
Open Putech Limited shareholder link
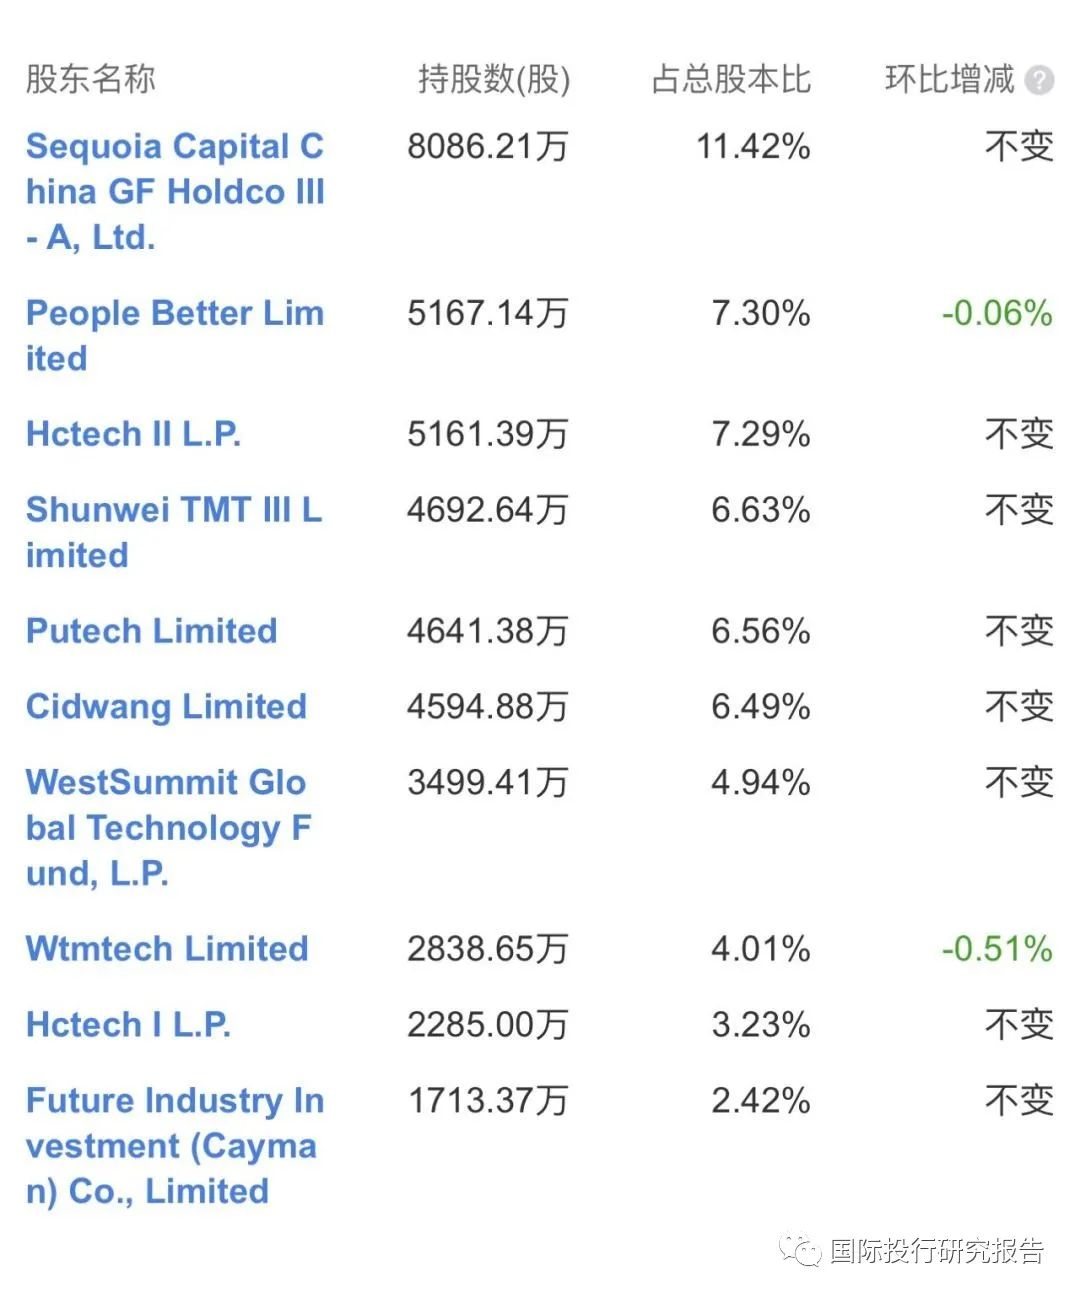point(151,630)
